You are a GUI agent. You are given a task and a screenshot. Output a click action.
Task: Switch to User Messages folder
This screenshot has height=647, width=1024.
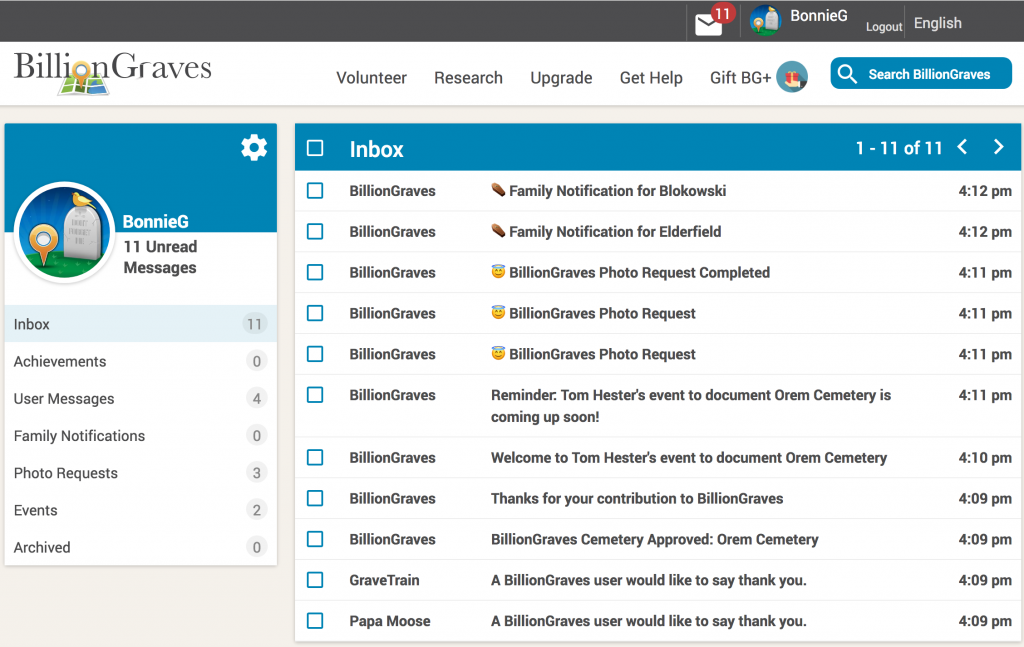click(x=64, y=399)
